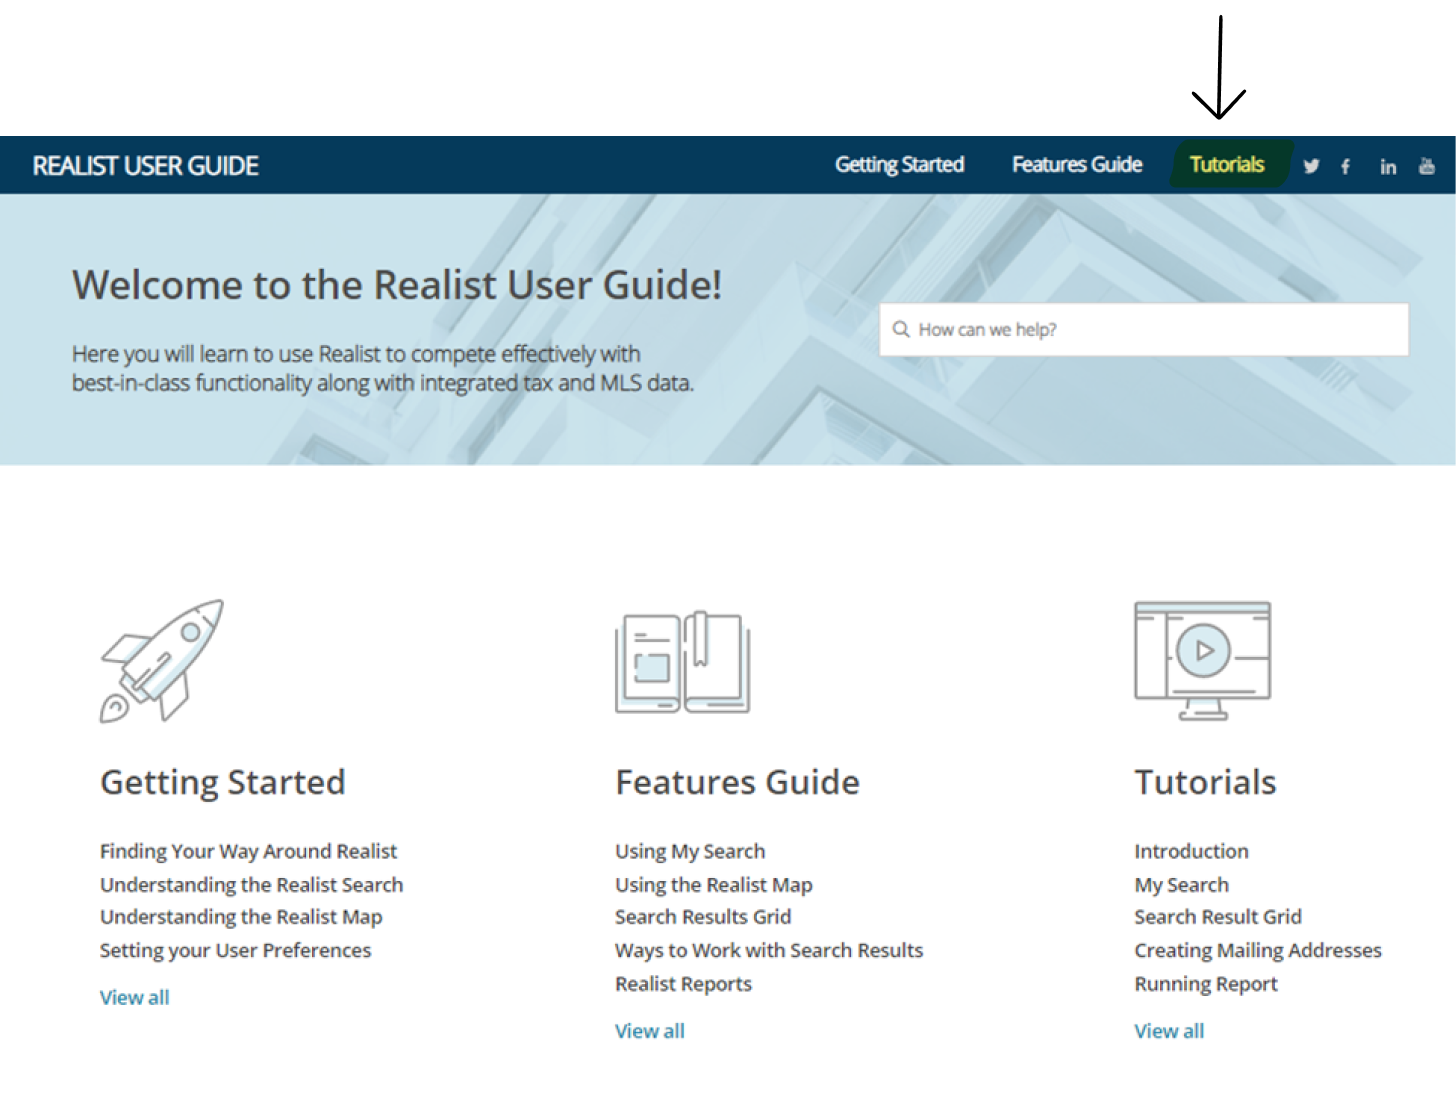Open 'Using the Realist Map' article
1456x1096 pixels.
tap(714, 885)
